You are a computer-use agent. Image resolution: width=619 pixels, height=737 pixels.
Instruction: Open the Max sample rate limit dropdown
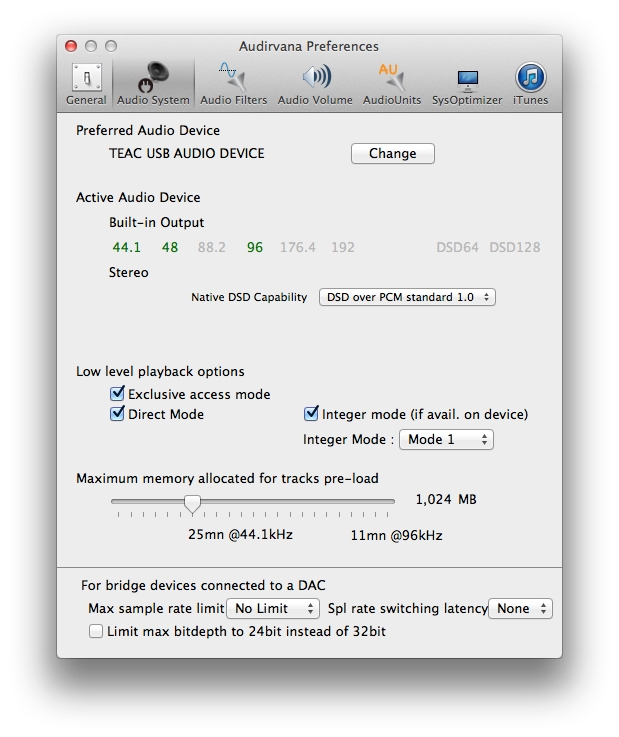(x=273, y=609)
